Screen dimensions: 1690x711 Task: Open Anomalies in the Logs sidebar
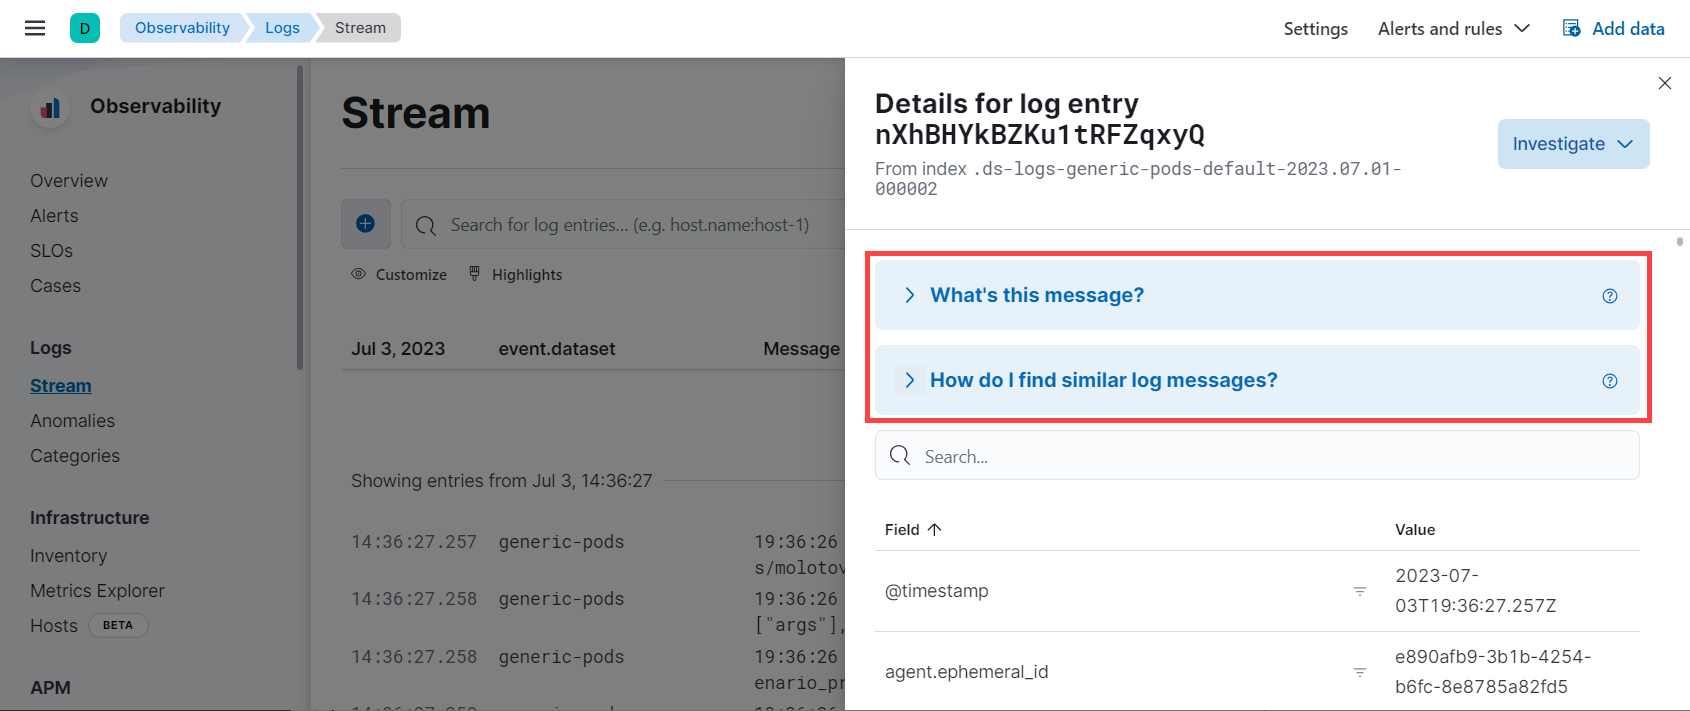72,421
